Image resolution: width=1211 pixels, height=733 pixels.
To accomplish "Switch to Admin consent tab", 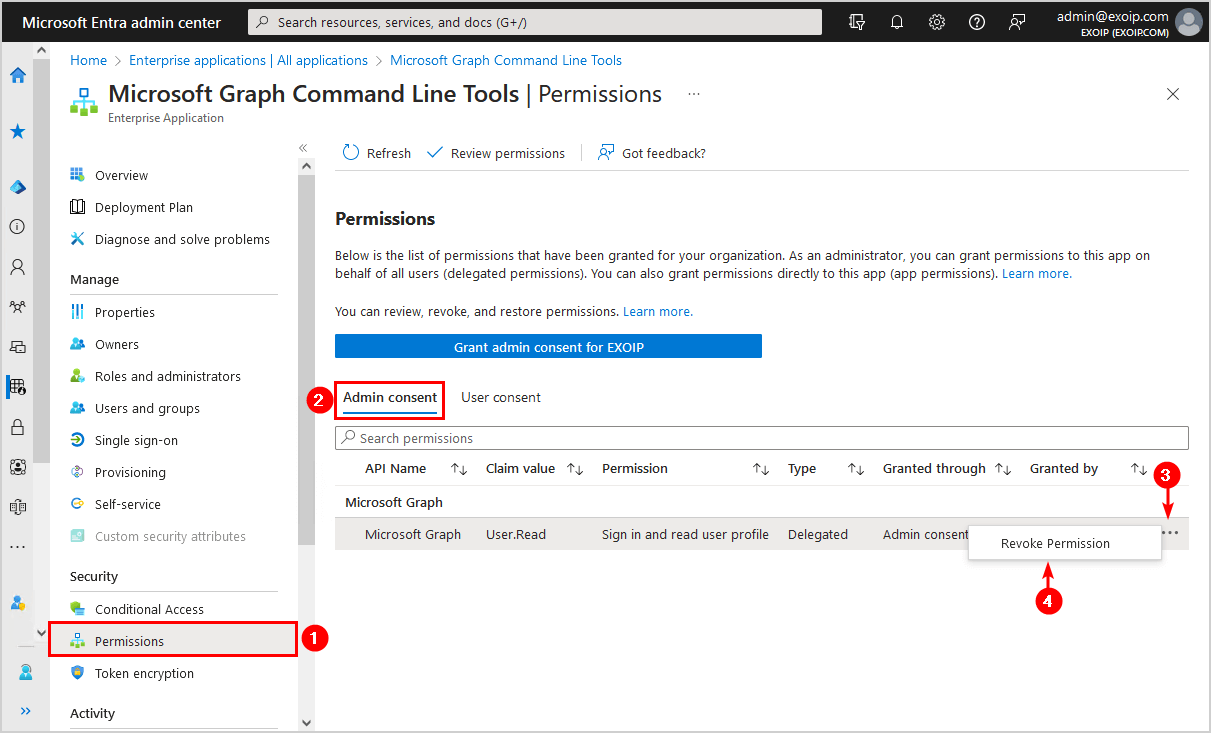I will coord(390,397).
